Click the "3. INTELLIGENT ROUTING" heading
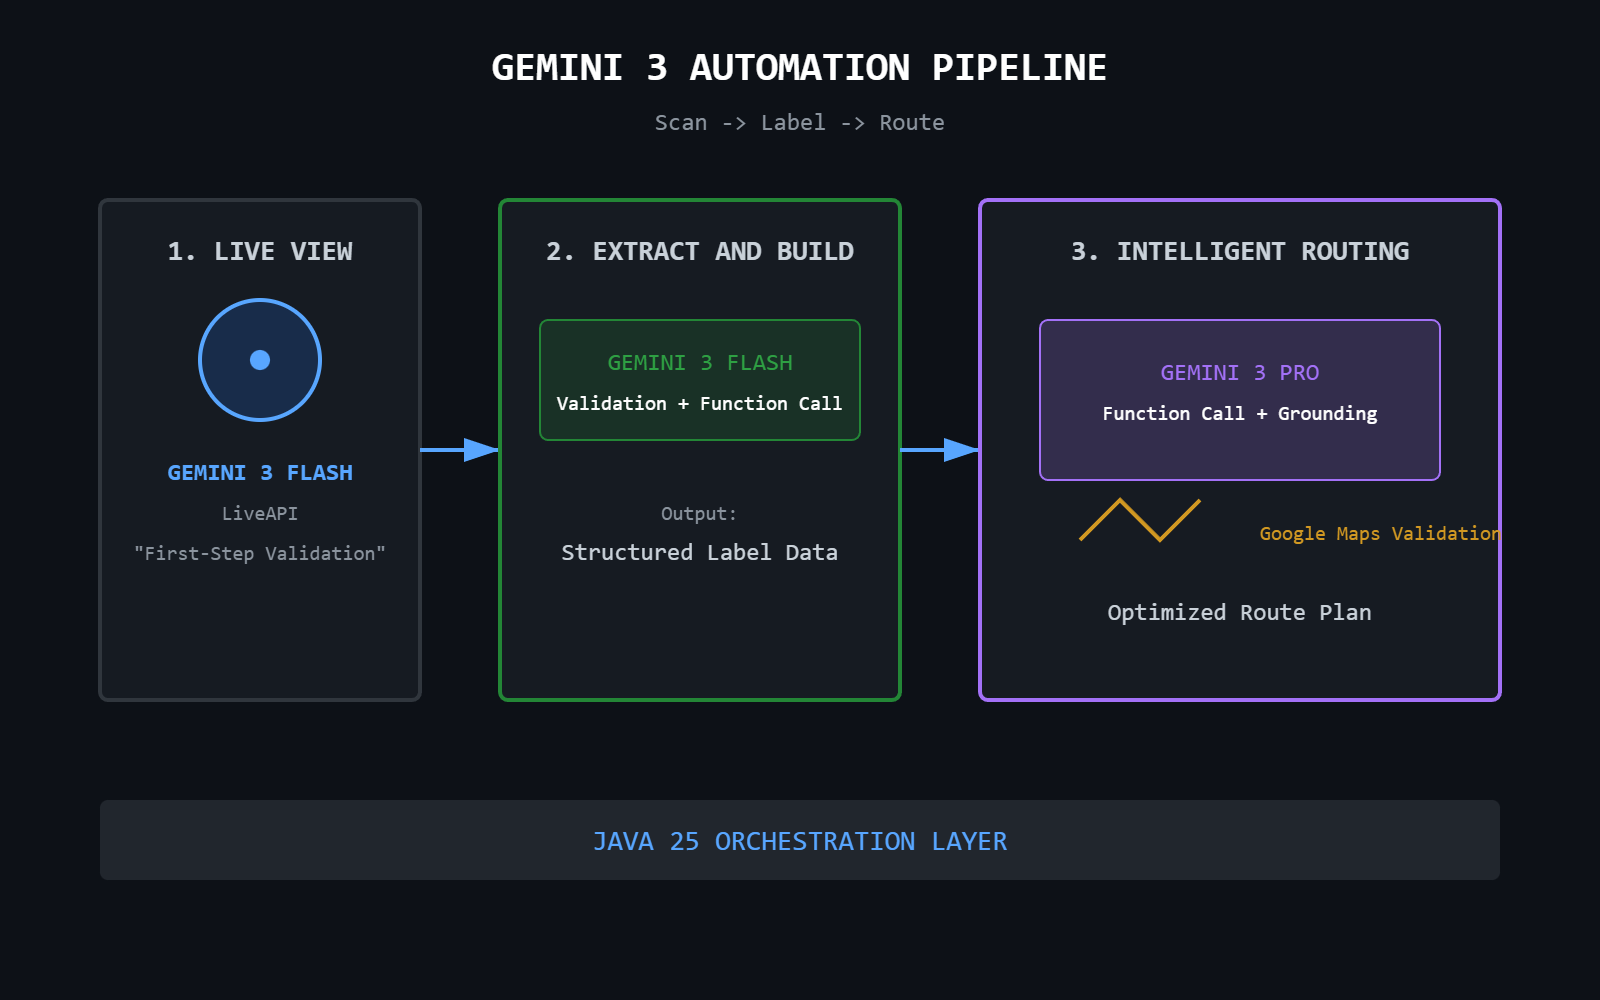Screen dimensions: 1600x1000 (1240, 251)
